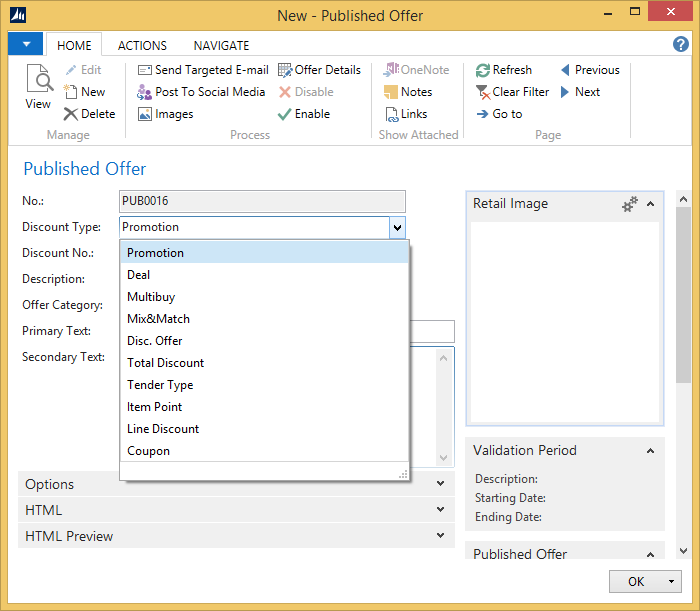This screenshot has height=611, width=700.
Task: Open the Images action
Action: pyautogui.click(x=145, y=114)
